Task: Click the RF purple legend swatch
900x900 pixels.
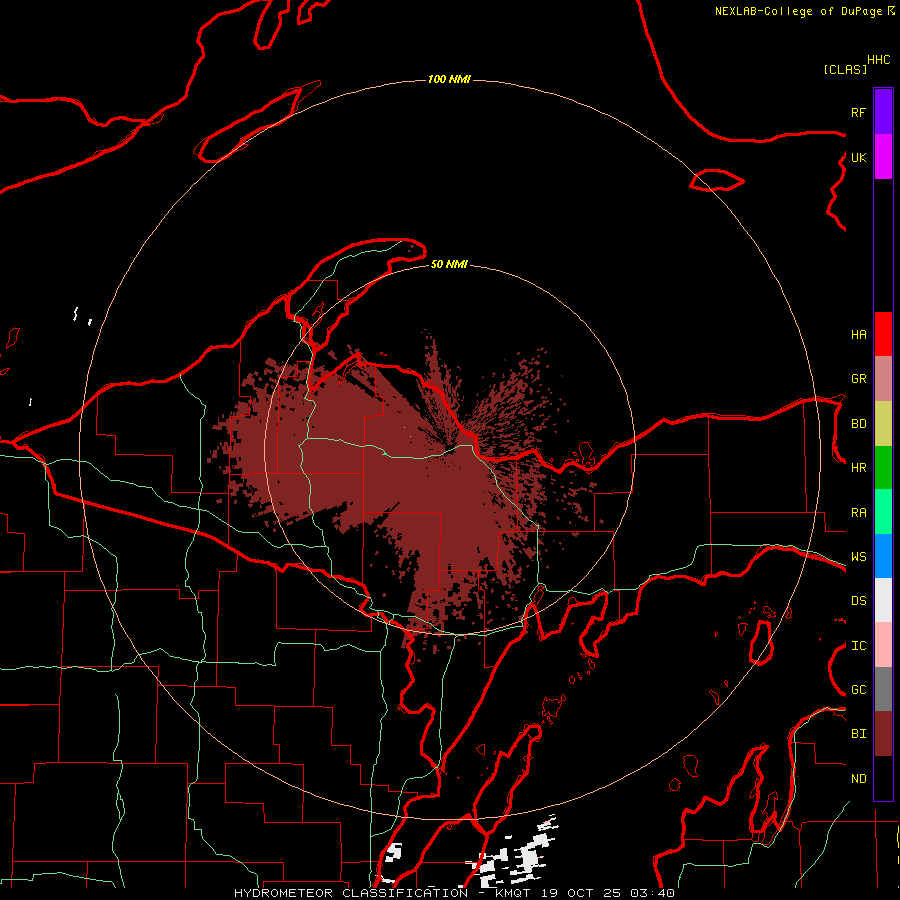Action: 883,112
